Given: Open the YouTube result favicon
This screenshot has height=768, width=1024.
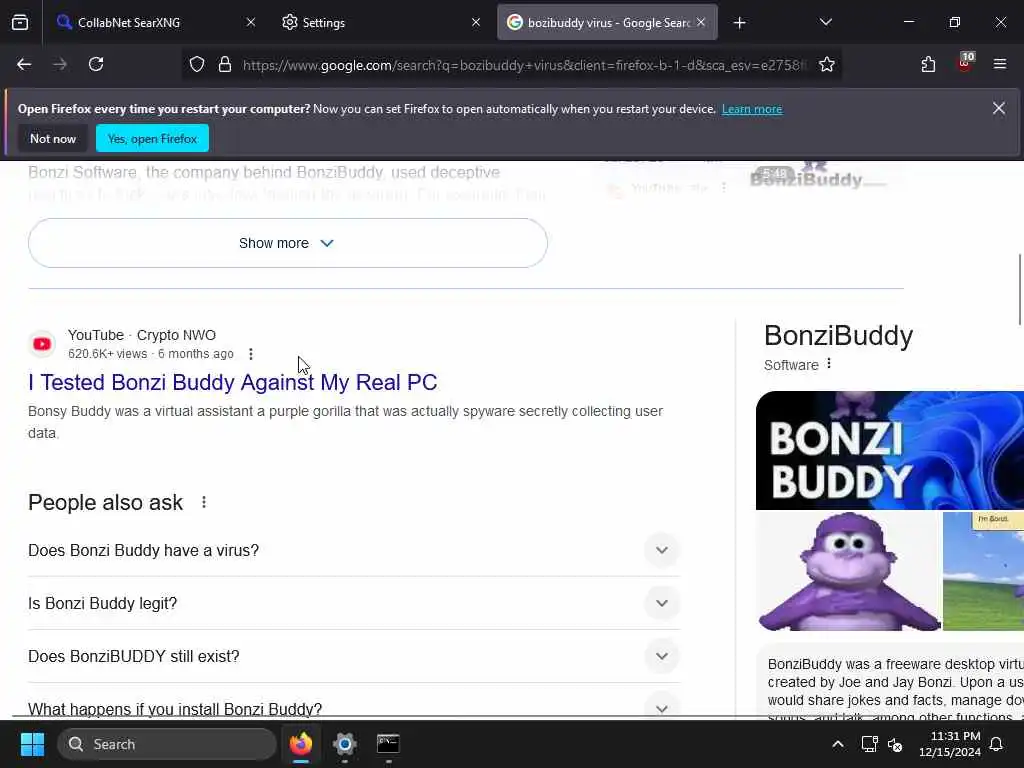Looking at the screenshot, I should click(x=42, y=344).
